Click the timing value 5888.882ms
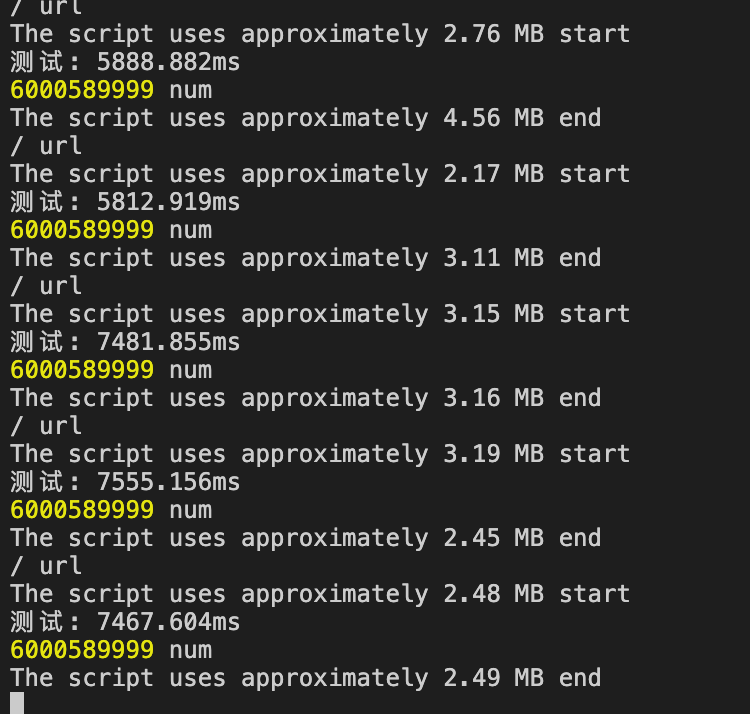Image resolution: width=750 pixels, height=714 pixels. pos(168,62)
